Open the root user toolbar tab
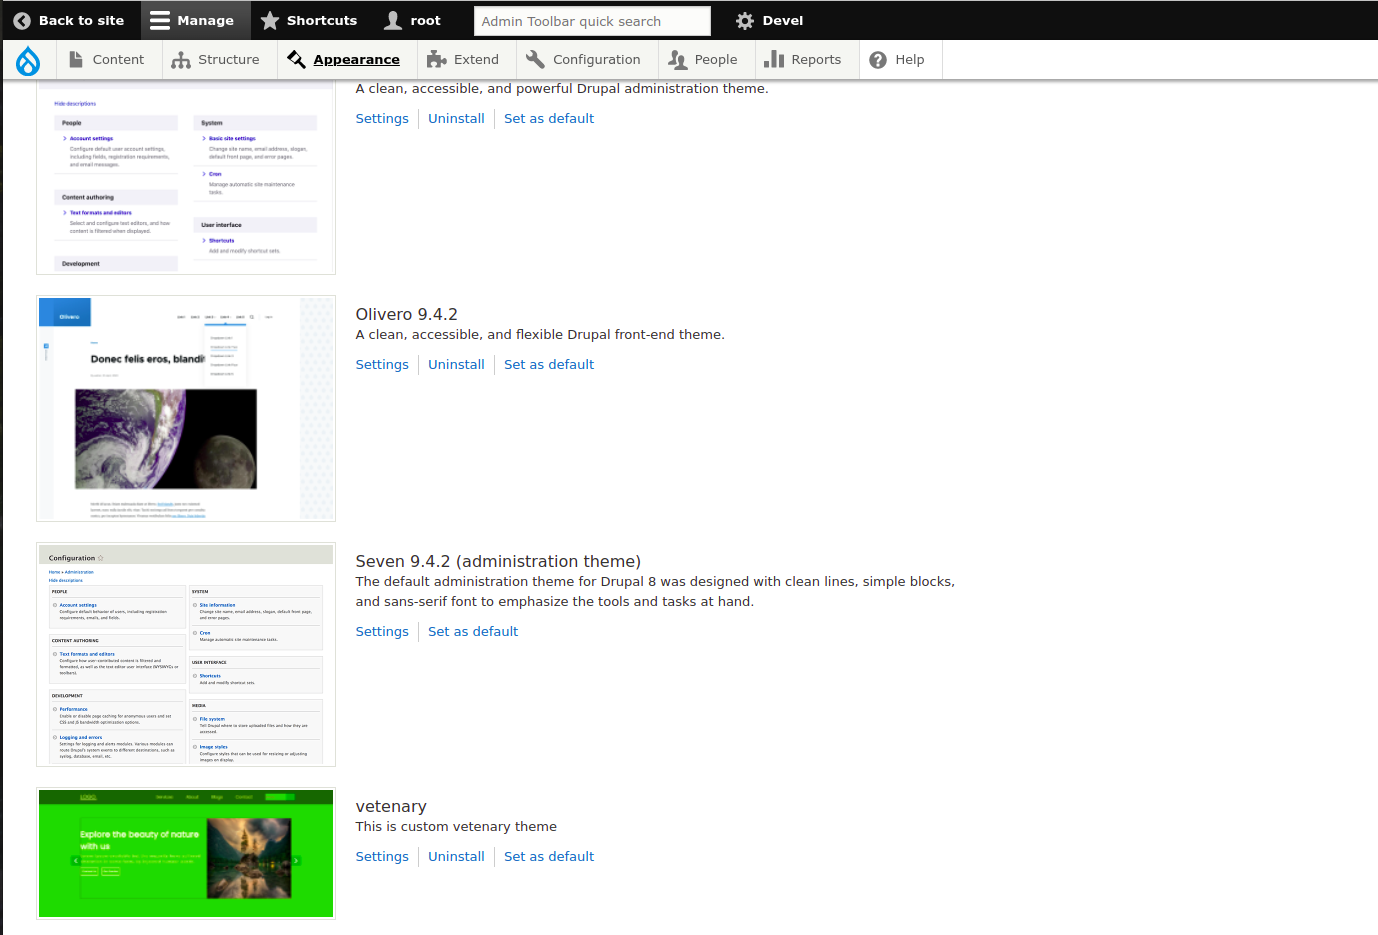Image resolution: width=1378 pixels, height=935 pixels. [x=412, y=20]
